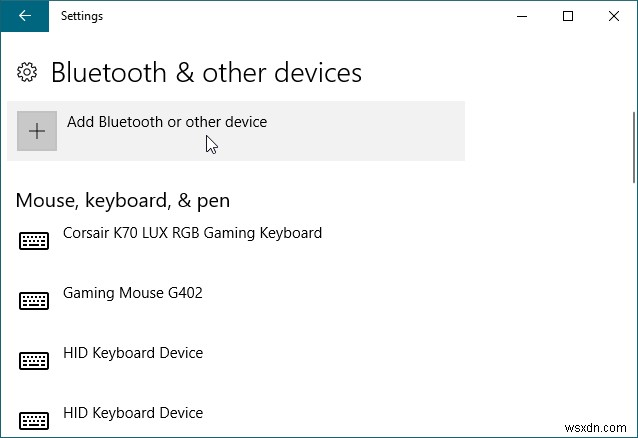
Task: Click the vertical scrollbar thumb
Action: pyautogui.click(x=633, y=147)
